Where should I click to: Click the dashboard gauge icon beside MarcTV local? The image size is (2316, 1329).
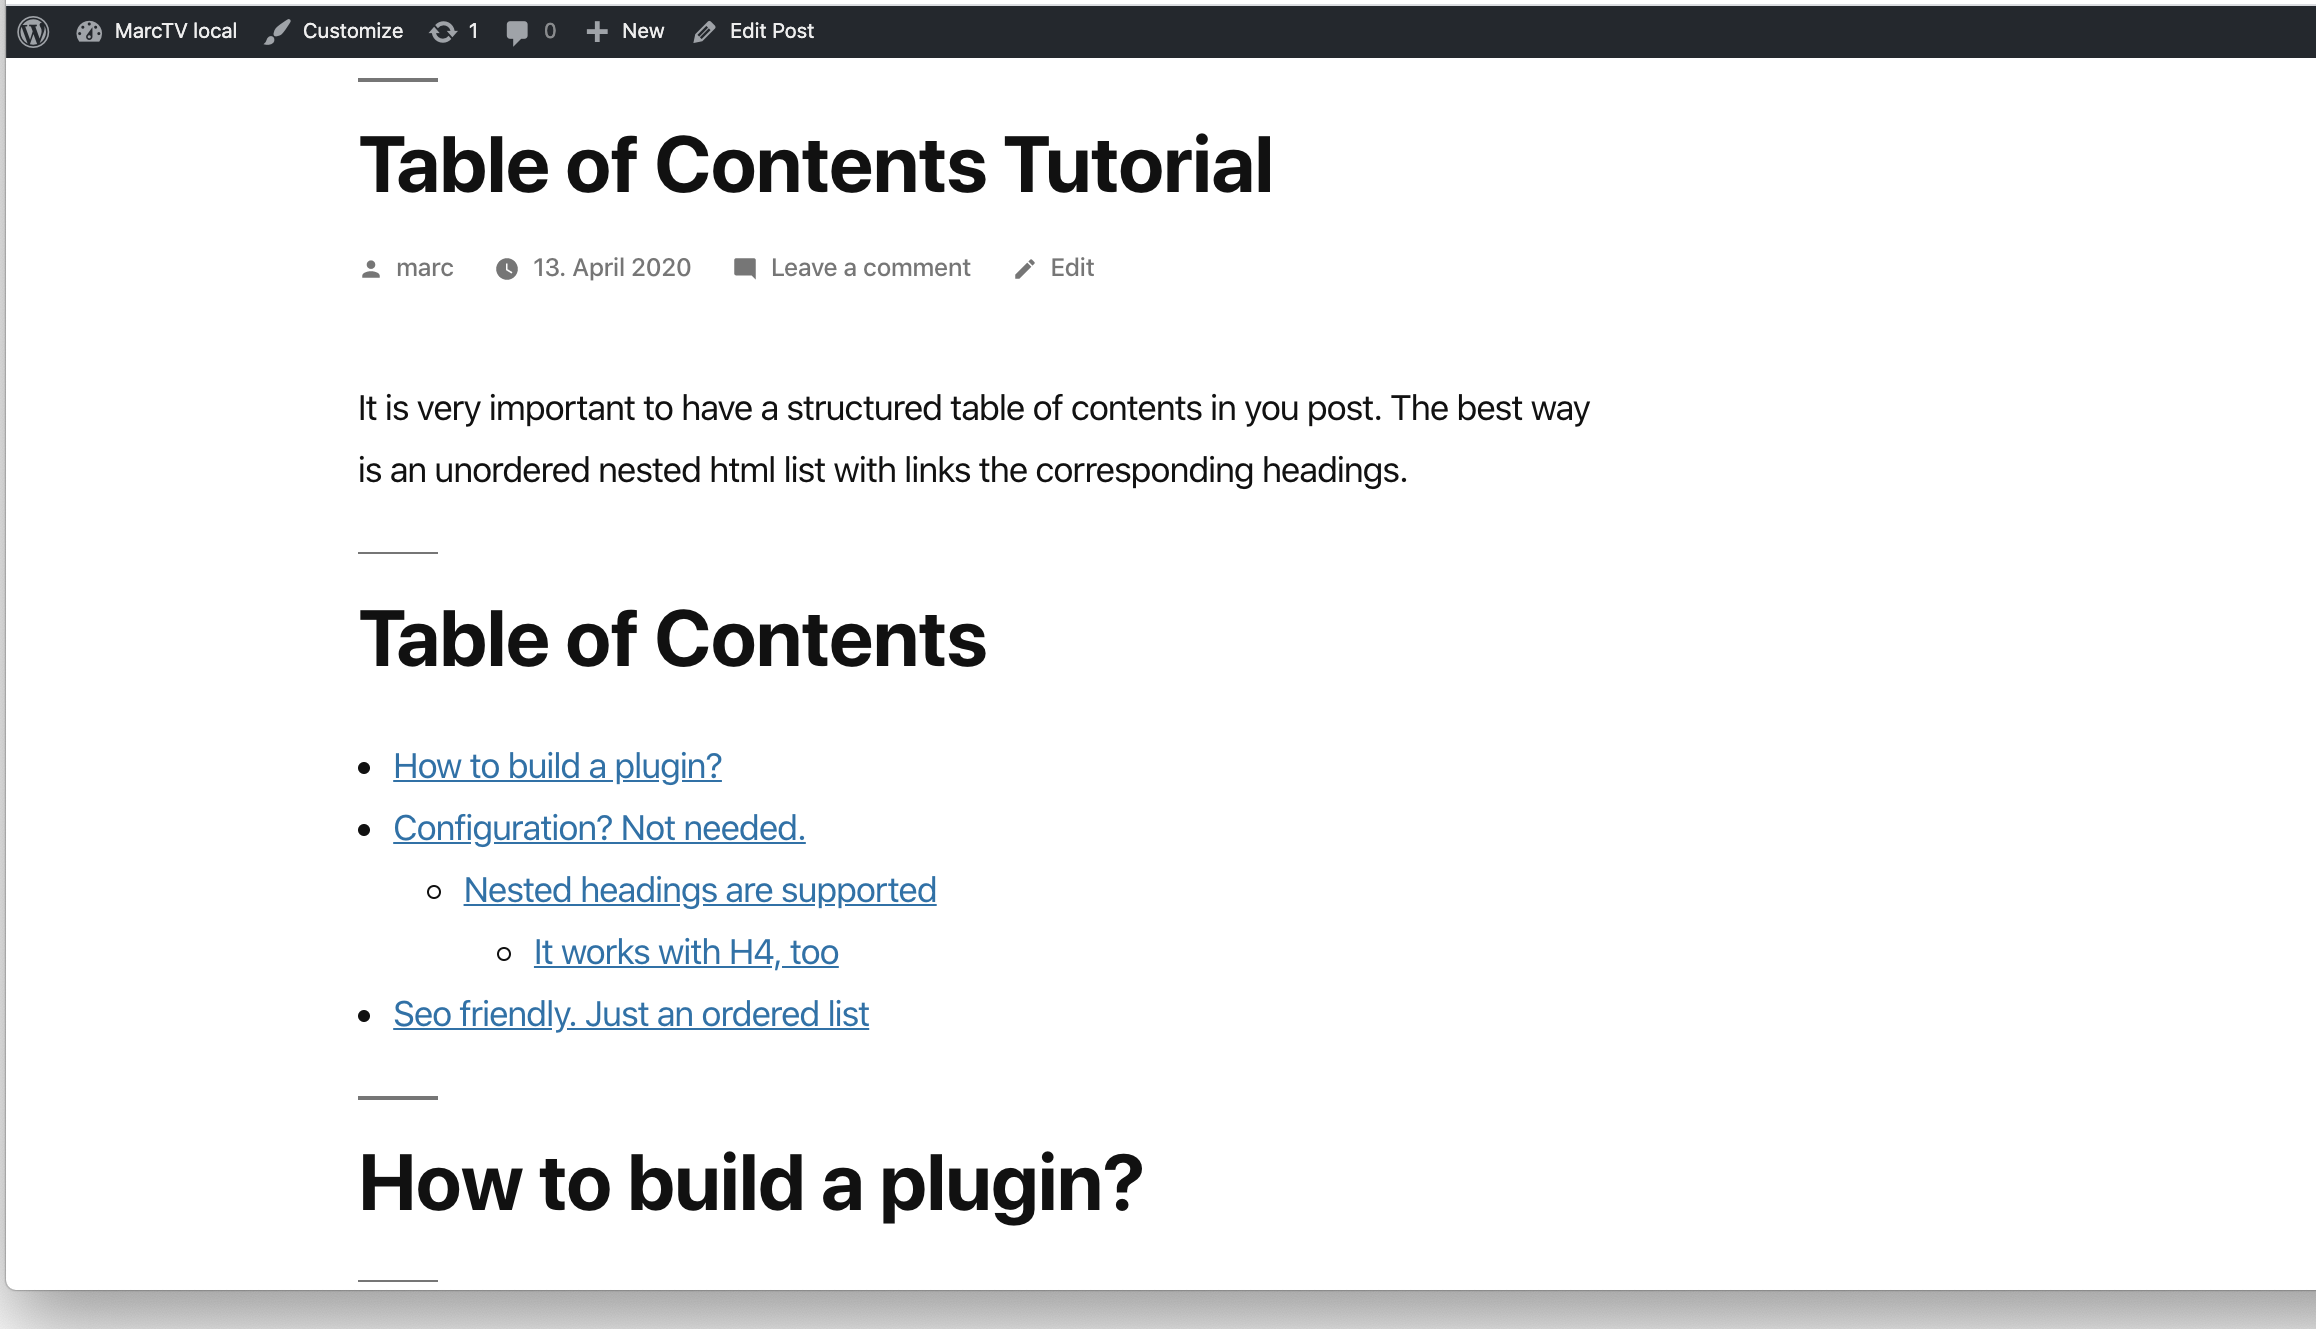89,31
